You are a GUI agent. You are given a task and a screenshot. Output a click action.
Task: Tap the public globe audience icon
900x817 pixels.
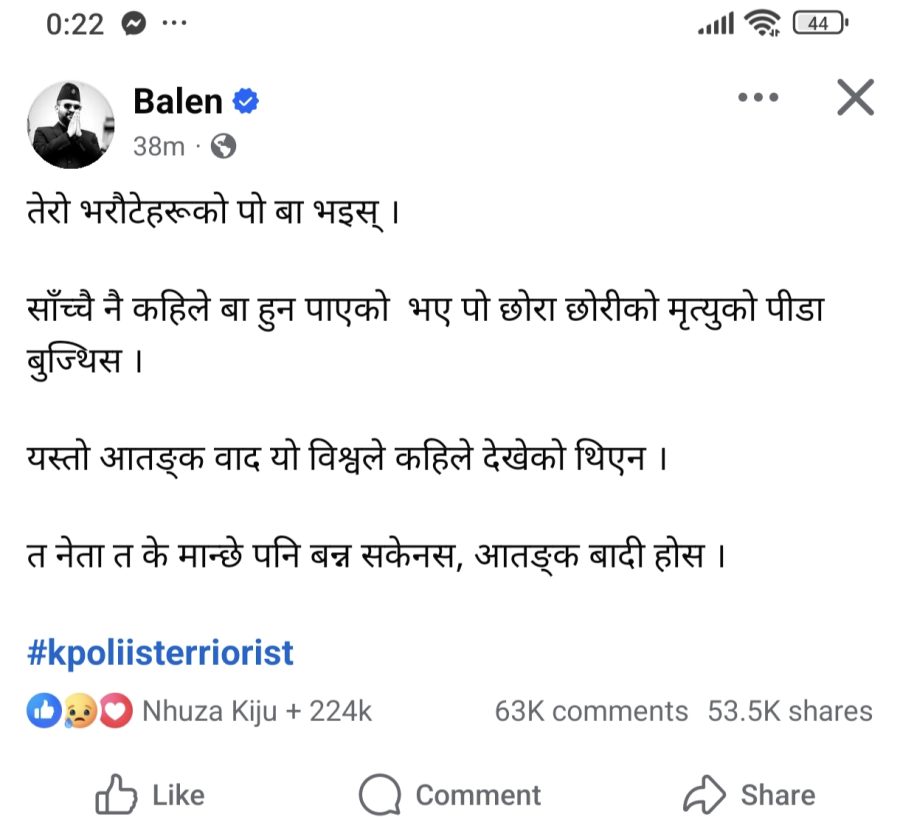223,147
